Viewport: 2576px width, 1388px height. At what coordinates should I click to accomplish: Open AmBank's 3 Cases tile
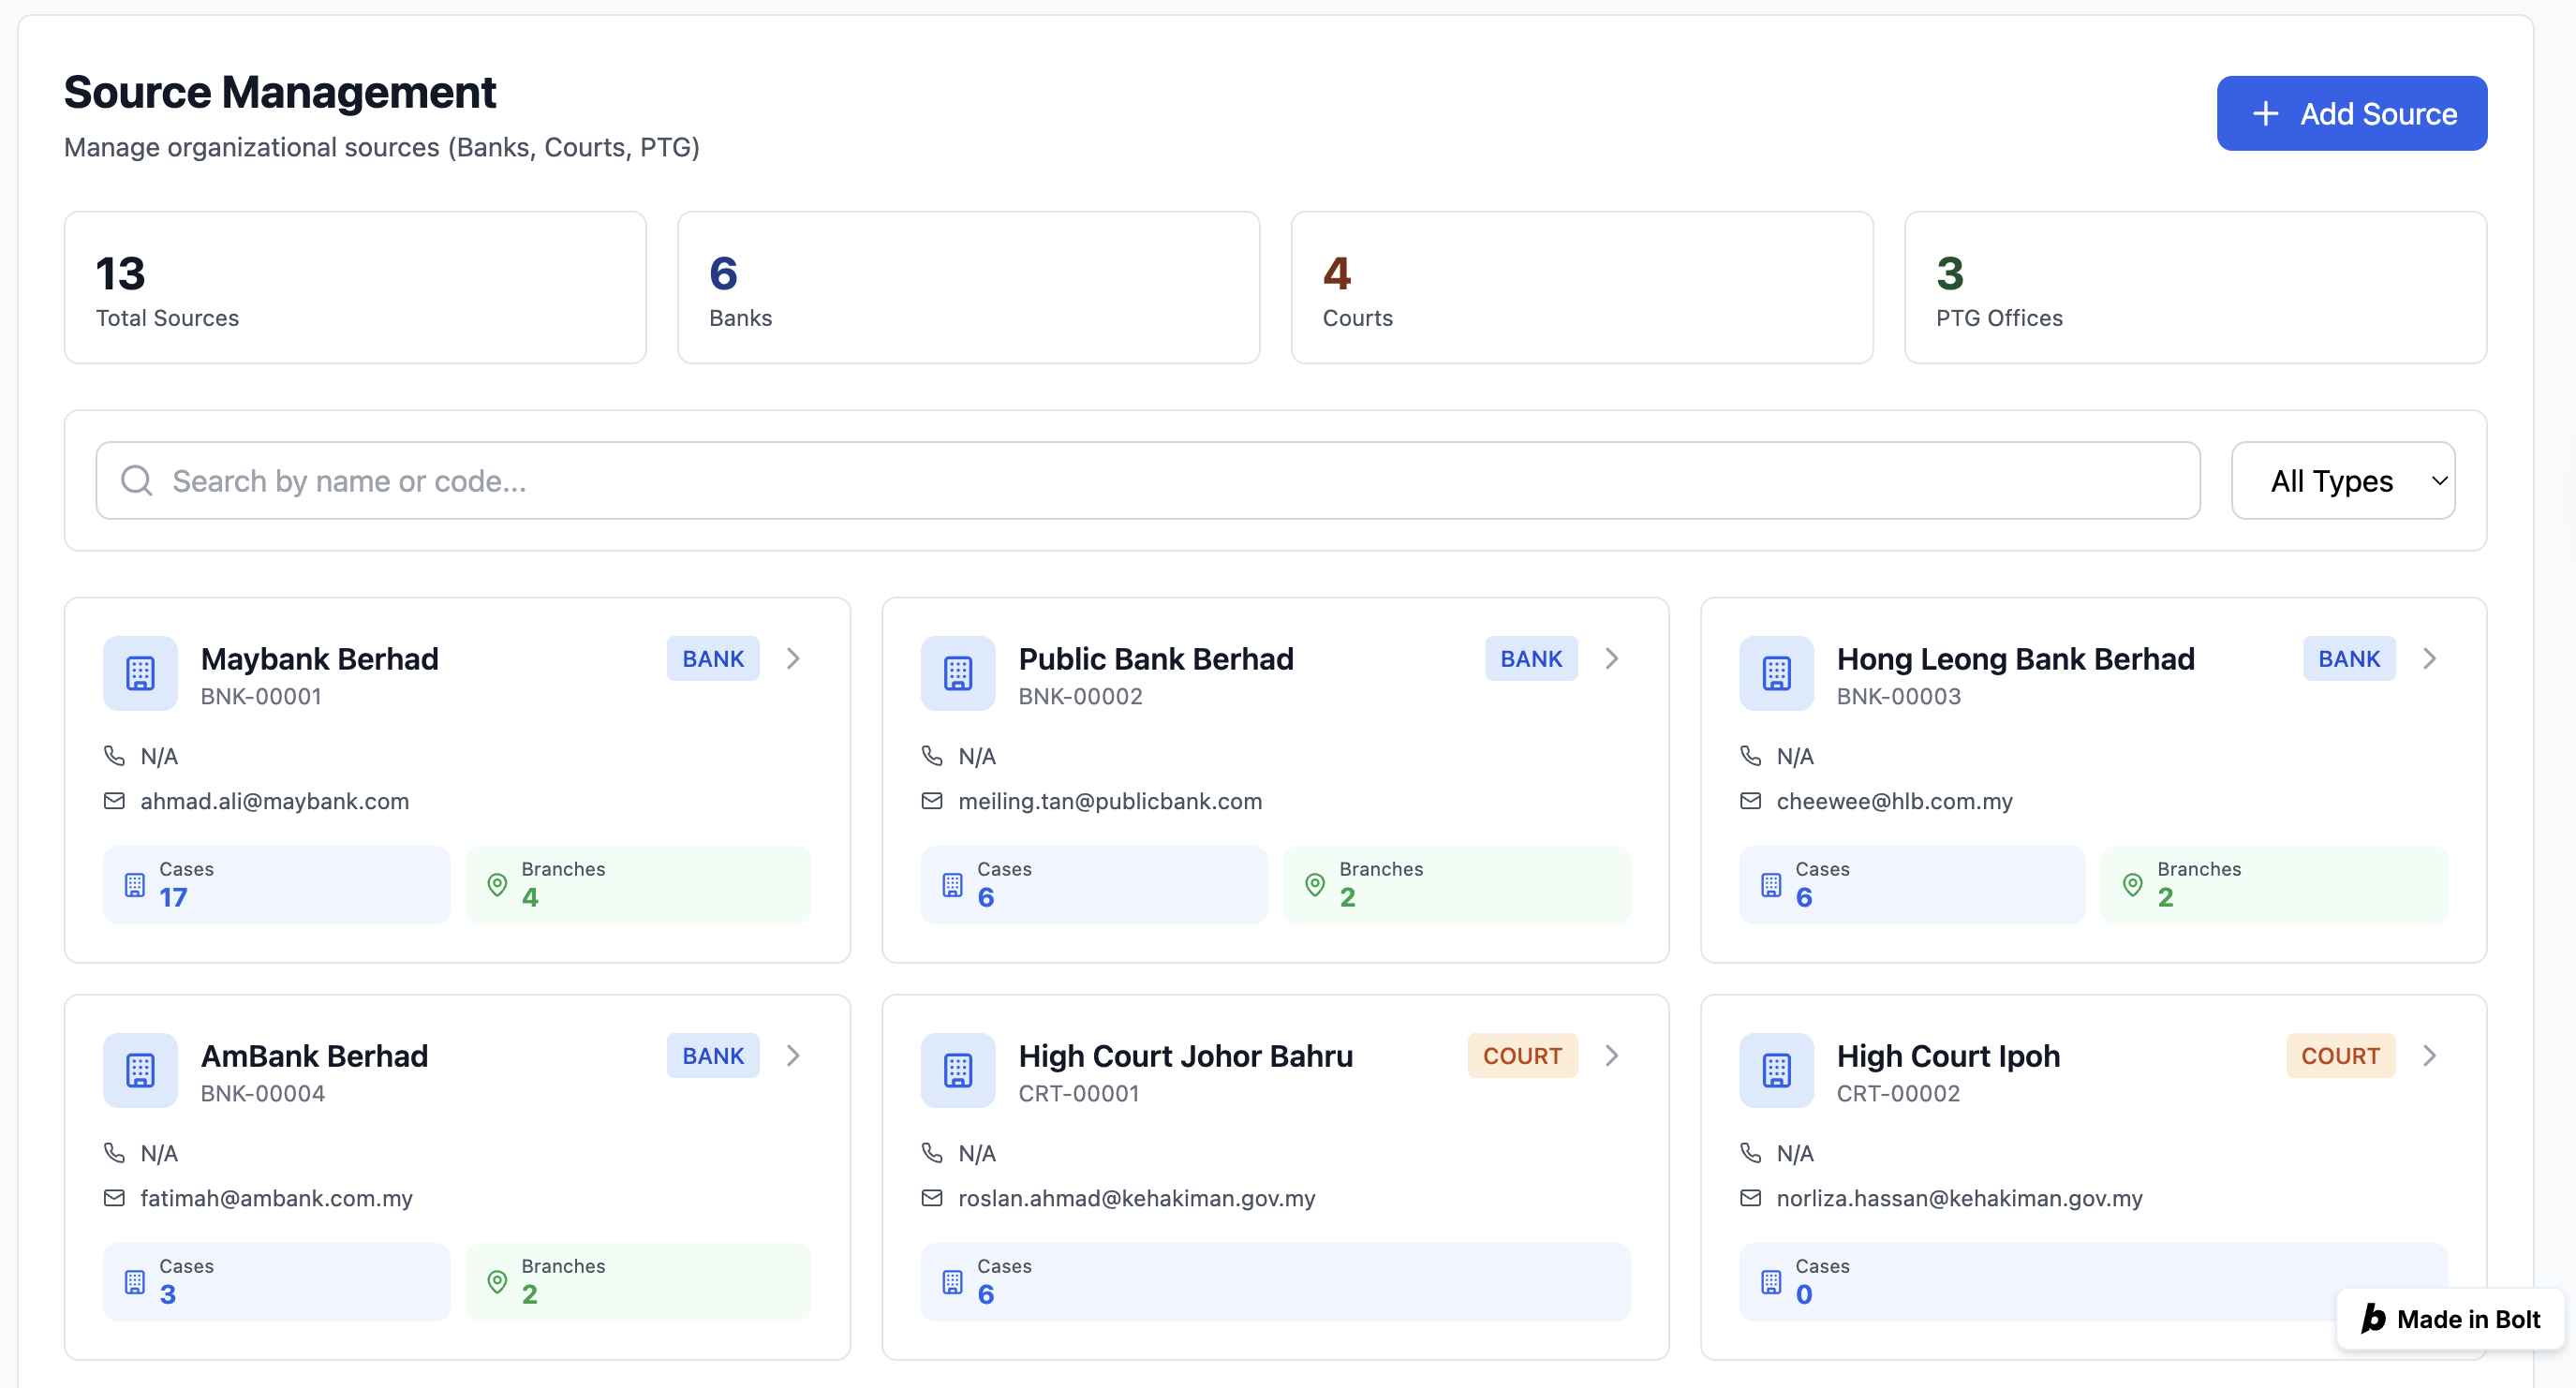[x=276, y=1281]
